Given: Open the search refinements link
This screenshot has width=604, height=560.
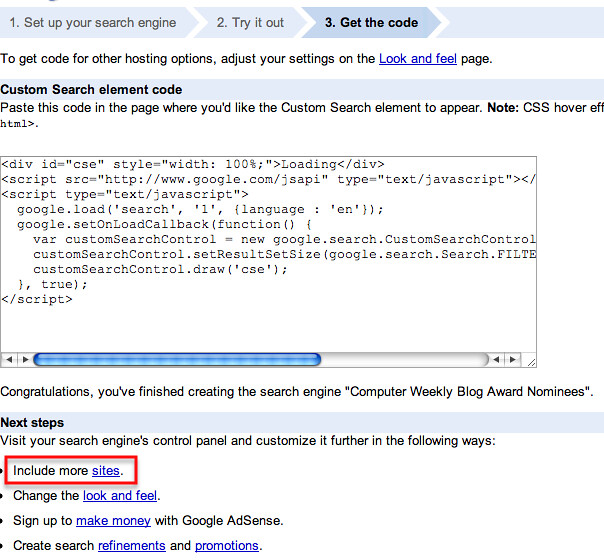Looking at the screenshot, I should pos(131,545).
